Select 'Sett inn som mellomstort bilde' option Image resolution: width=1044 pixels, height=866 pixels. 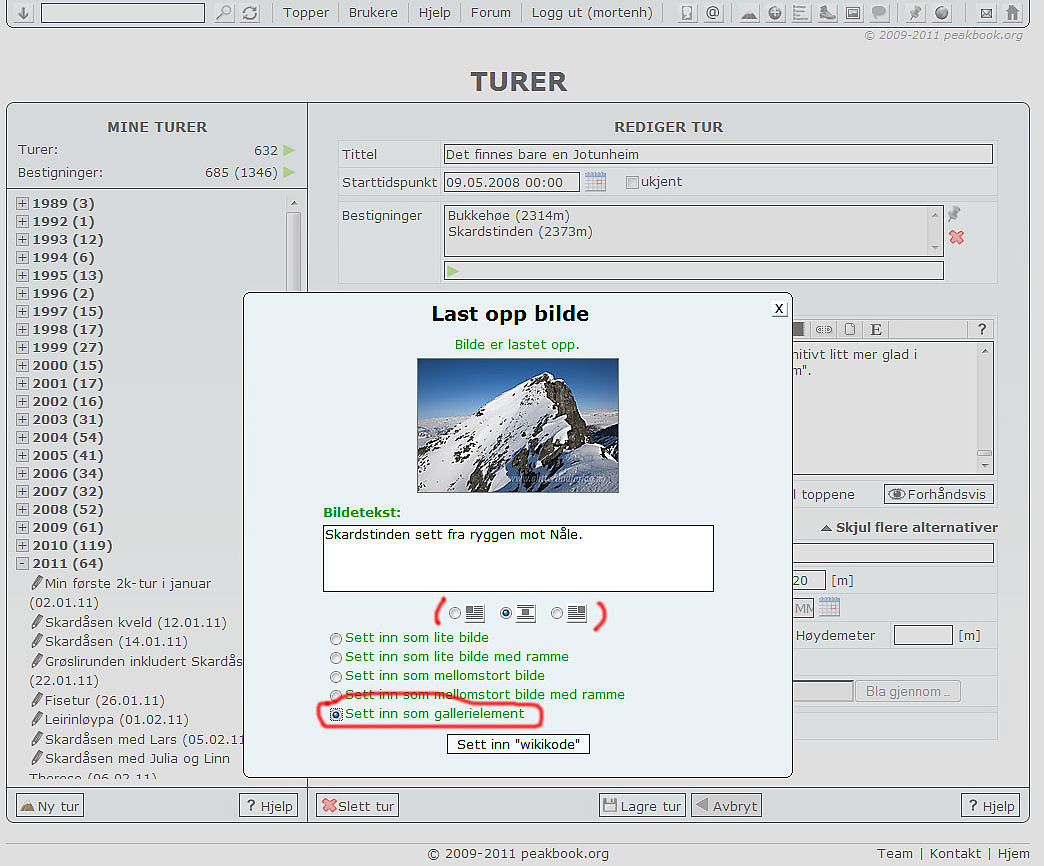pyautogui.click(x=336, y=676)
